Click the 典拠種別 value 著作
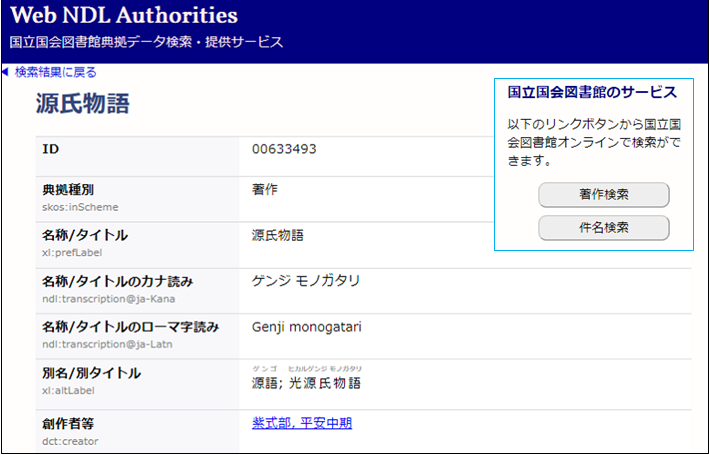Image resolution: width=709 pixels, height=455 pixels. point(265,189)
